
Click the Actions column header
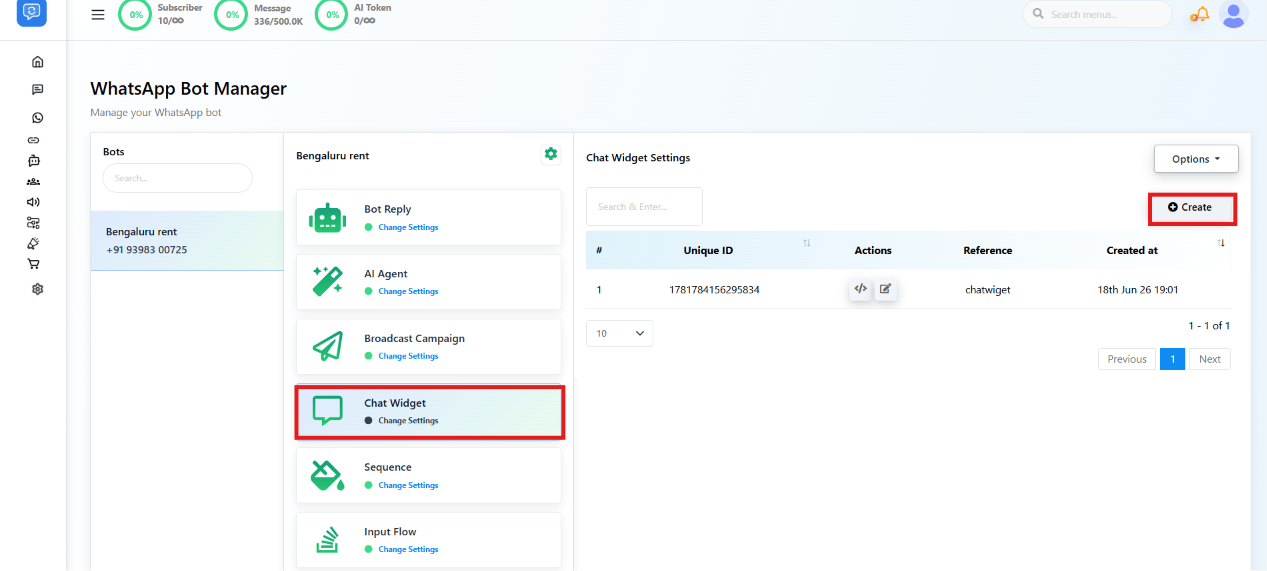pos(873,250)
